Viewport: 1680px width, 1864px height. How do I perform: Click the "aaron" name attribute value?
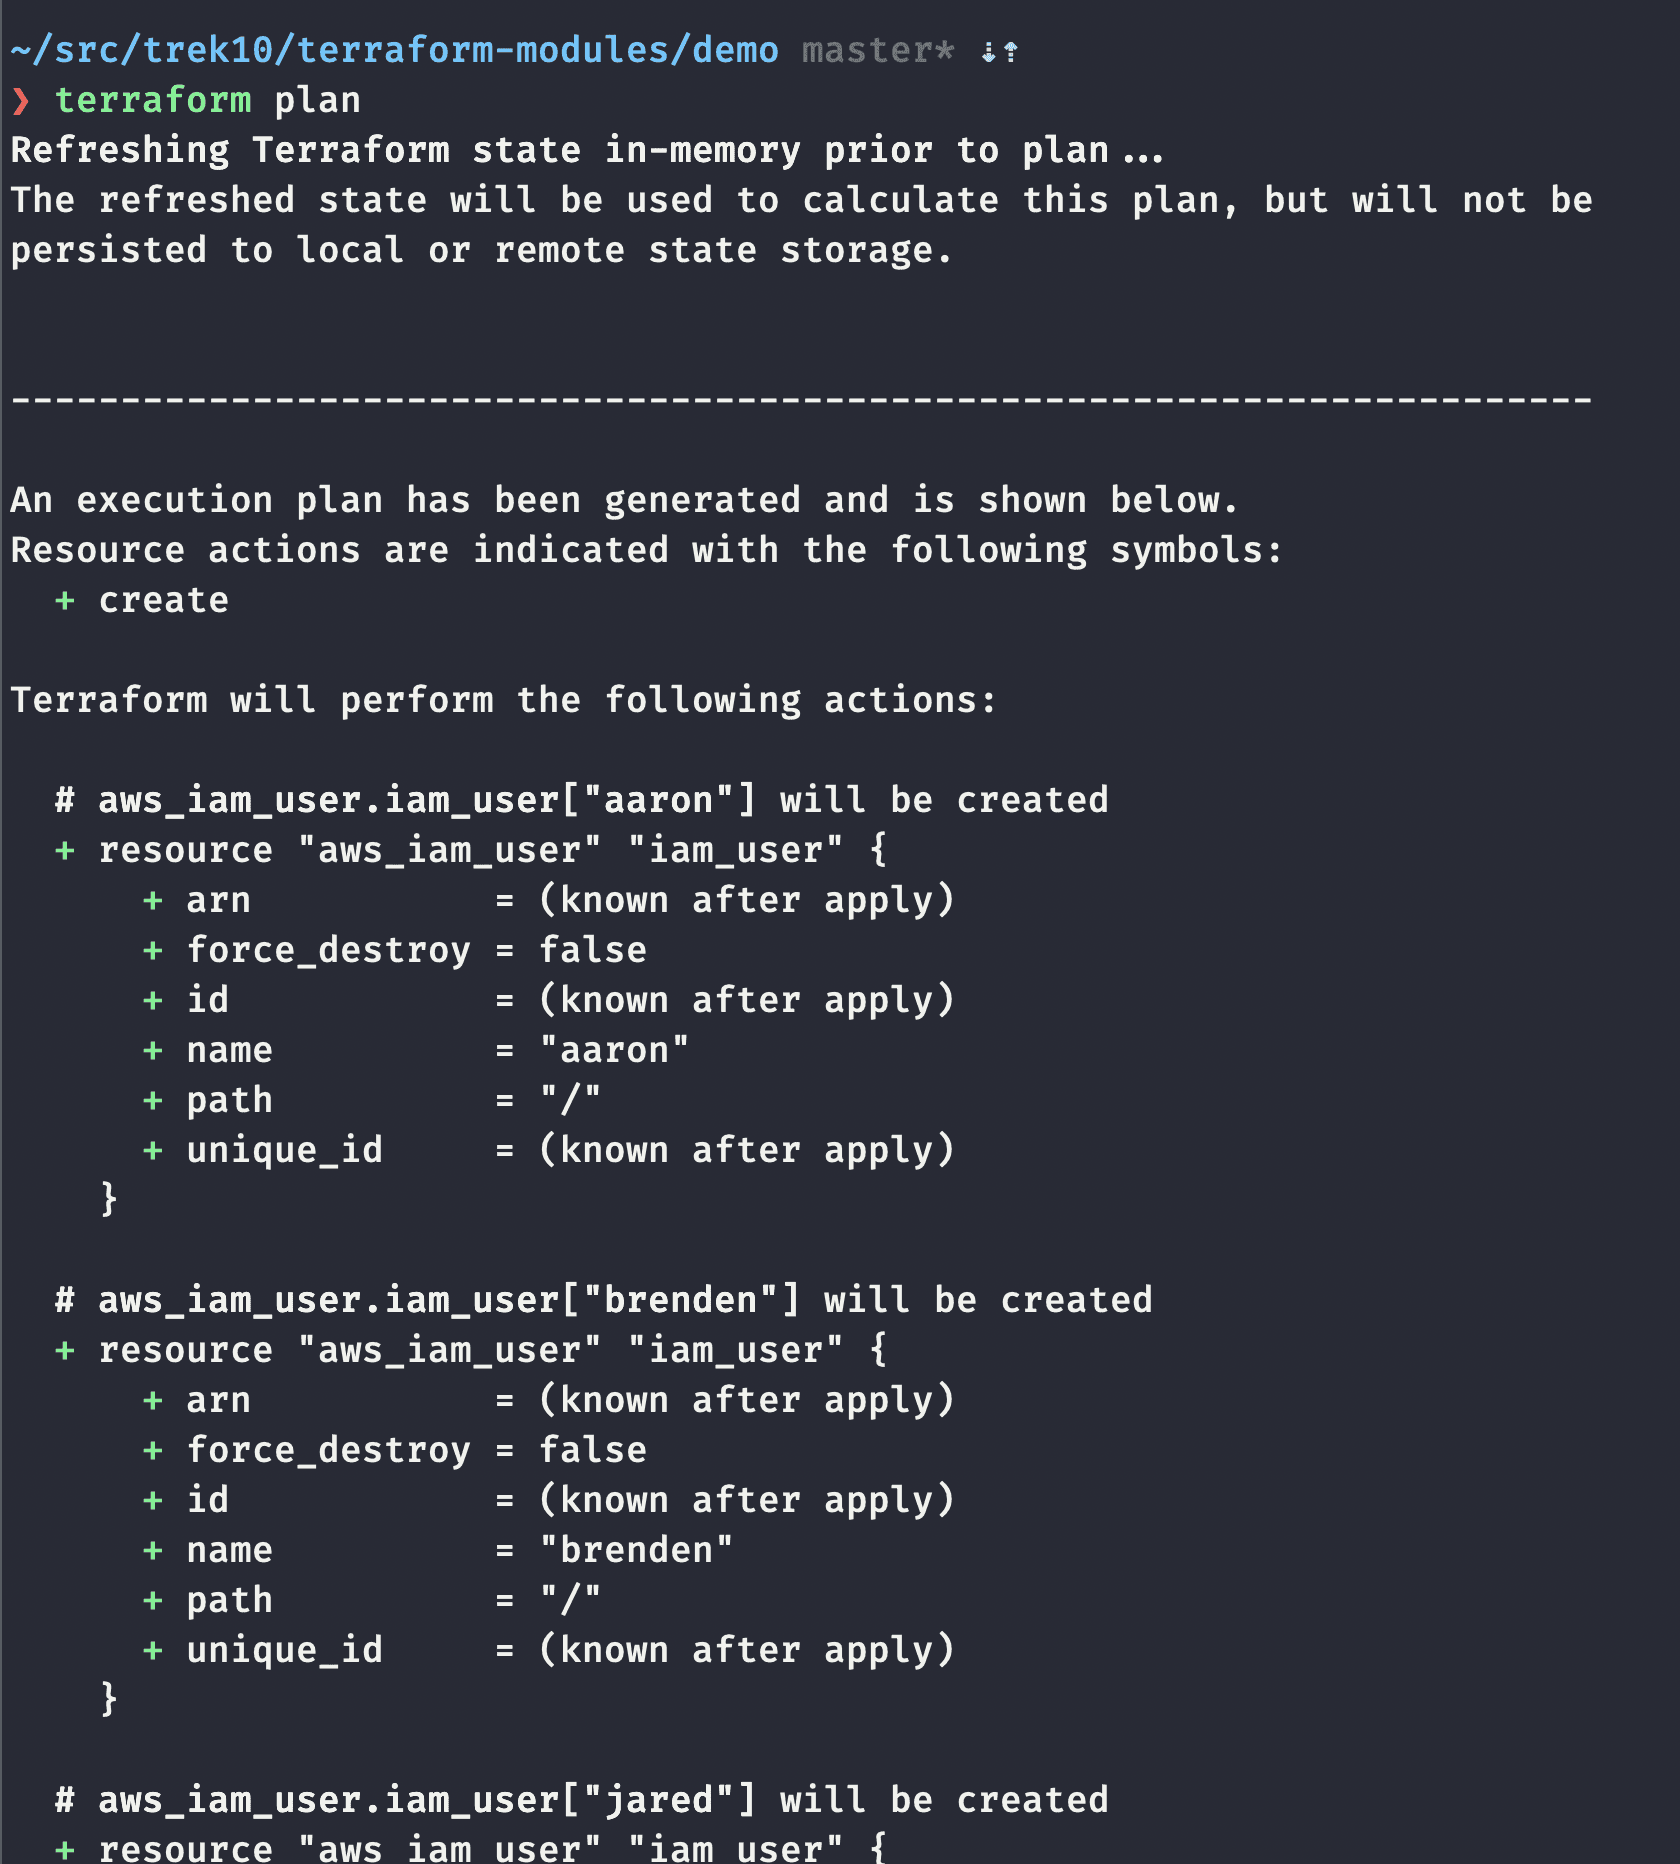pos(614,1050)
